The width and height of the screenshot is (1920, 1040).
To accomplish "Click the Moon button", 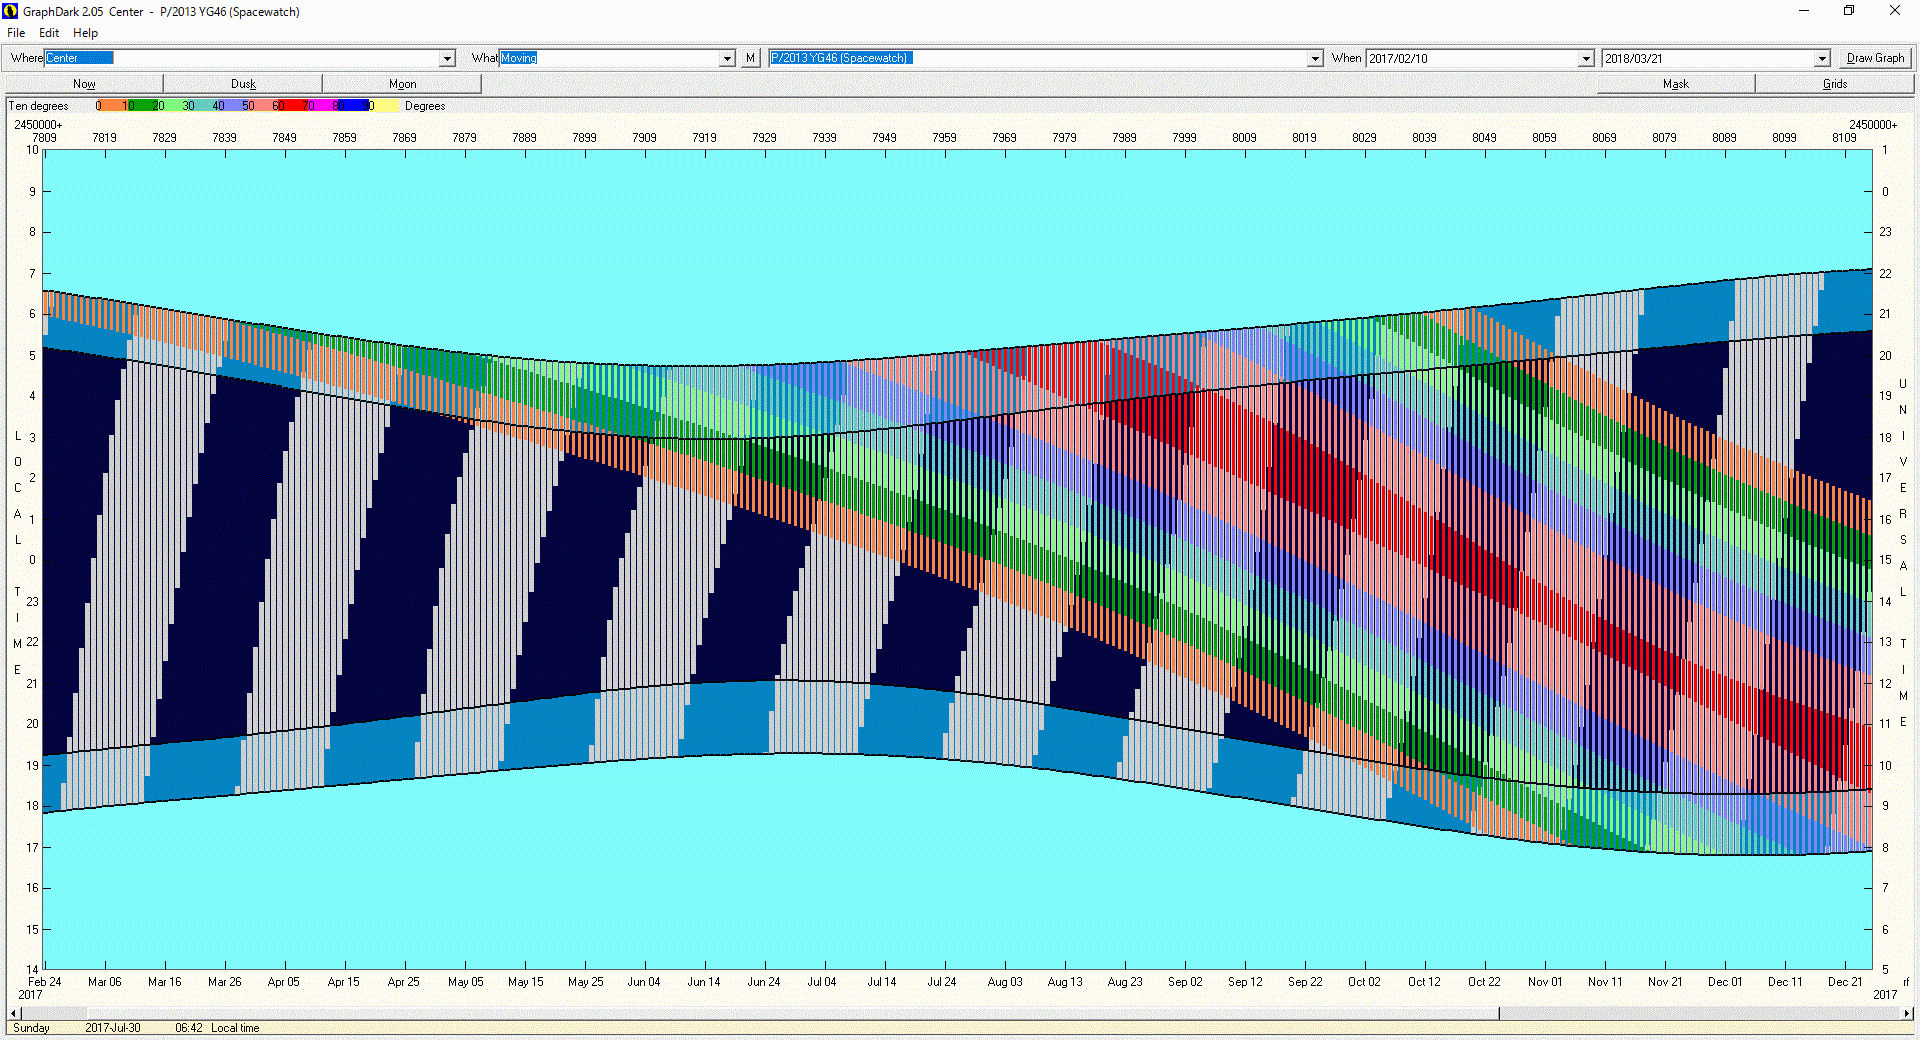I will point(402,84).
